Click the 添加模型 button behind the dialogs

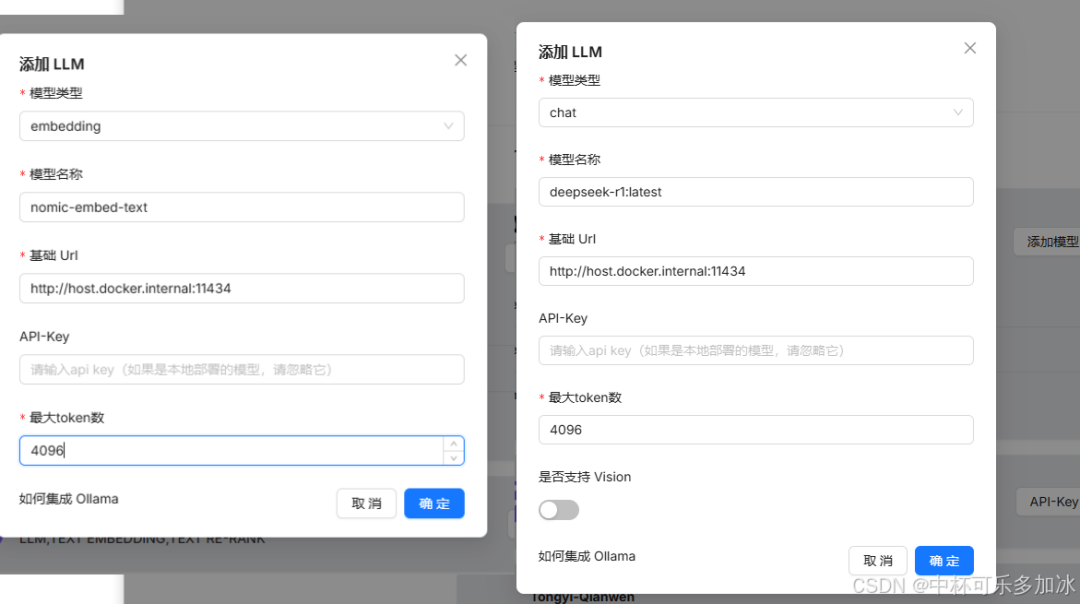tap(1051, 241)
